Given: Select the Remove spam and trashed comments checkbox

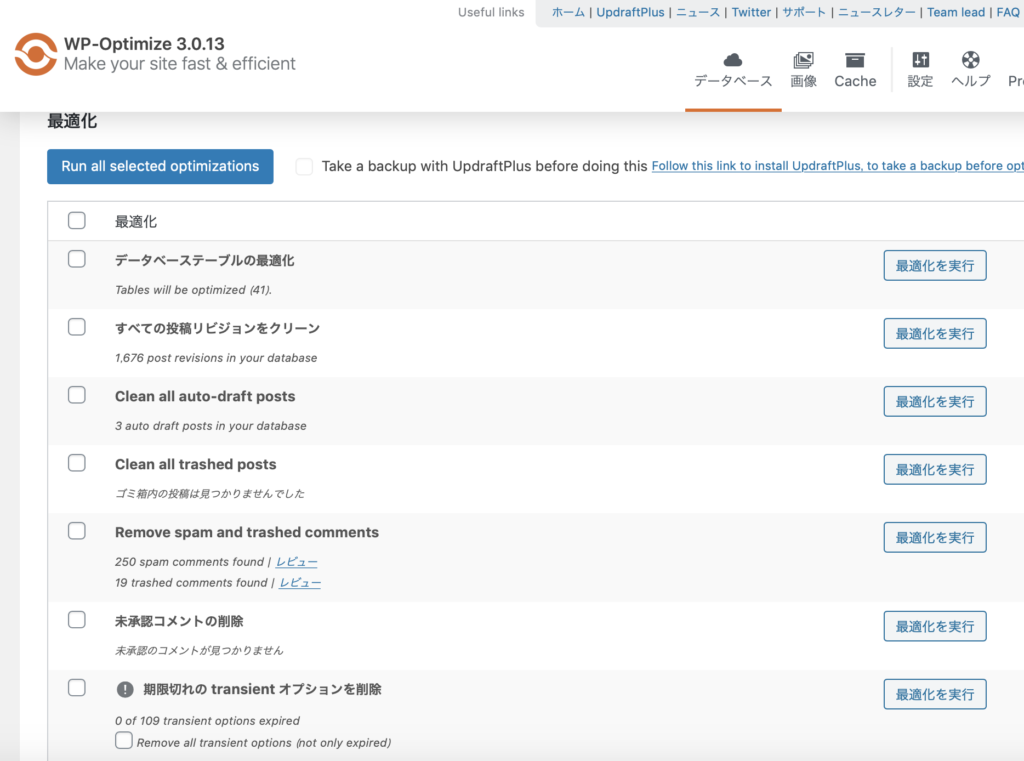Looking at the screenshot, I should [77, 531].
